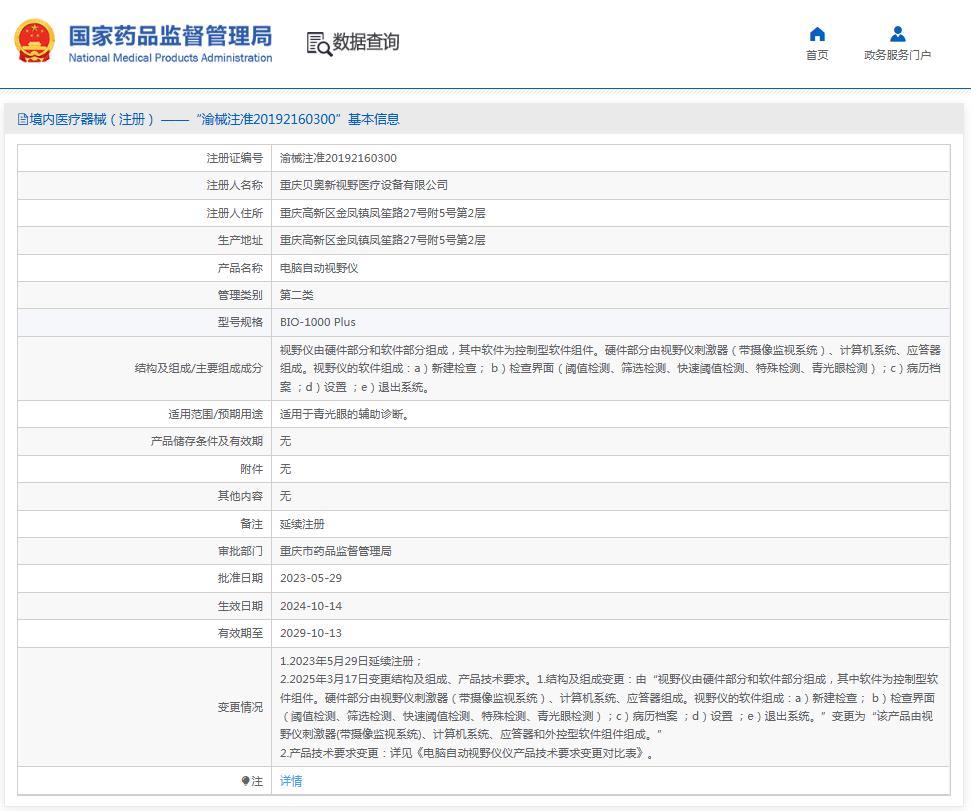This screenshot has height=811, width=971.
Task: Click the national emblem logo
Action: click(x=35, y=41)
